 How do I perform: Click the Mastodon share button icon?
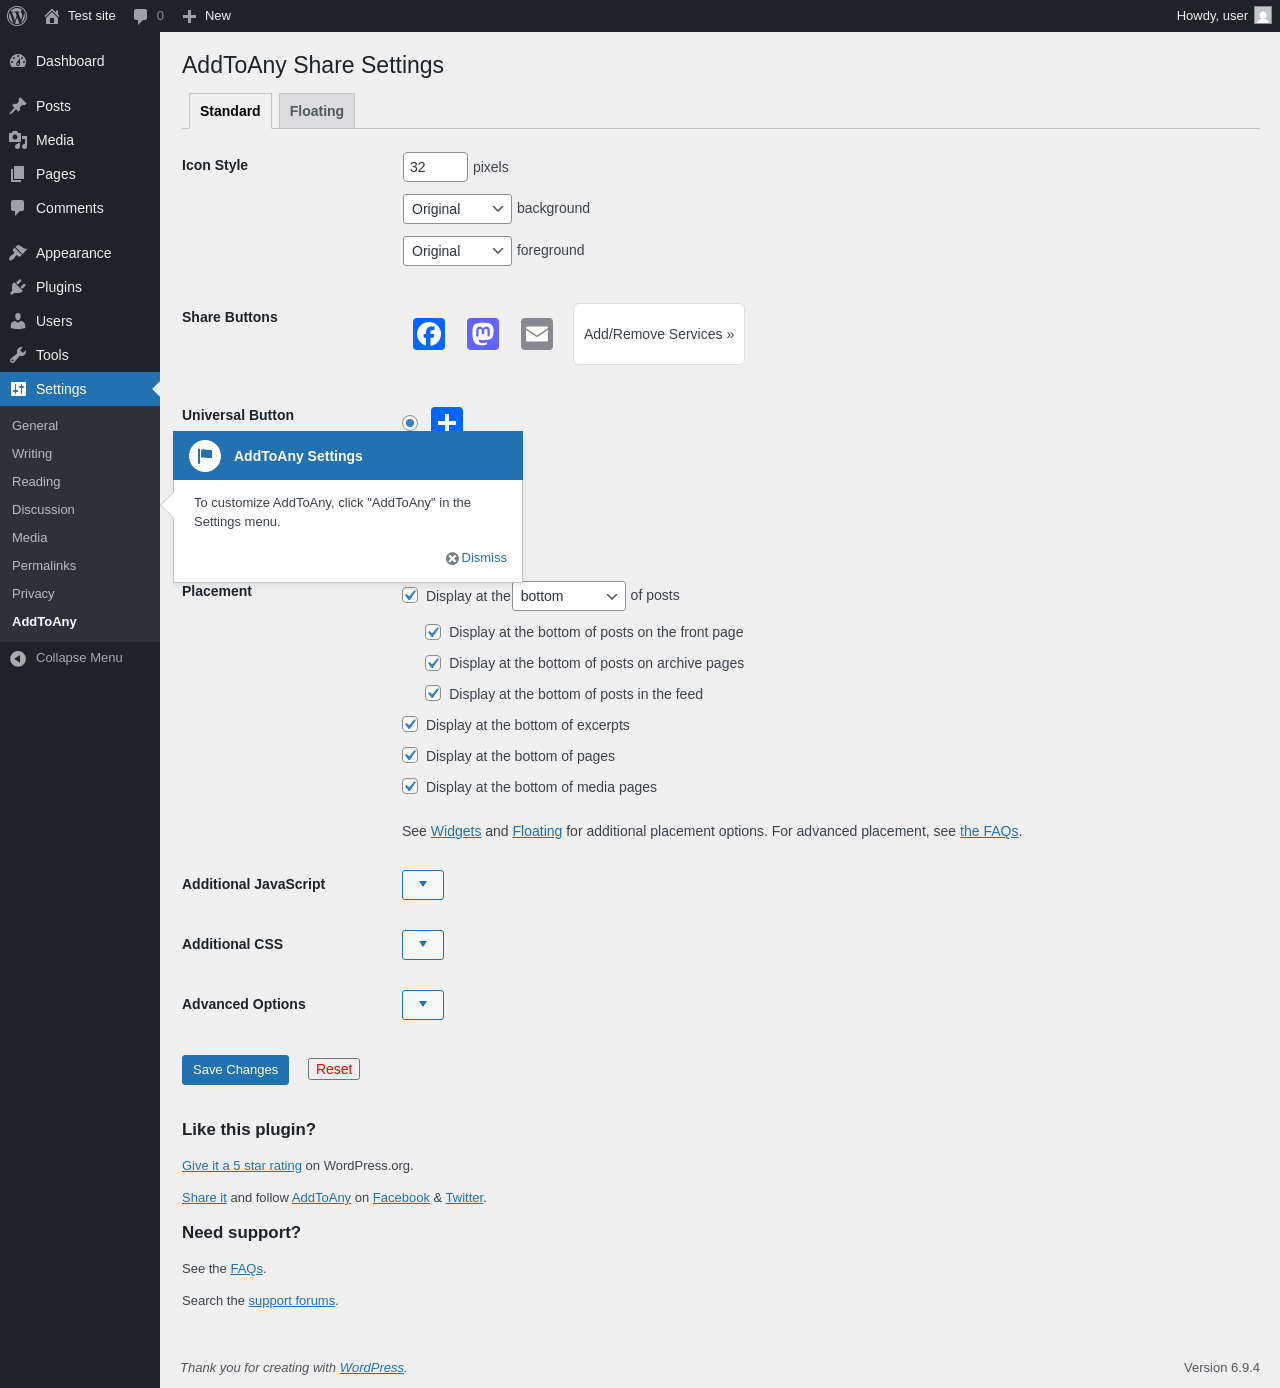pos(483,334)
